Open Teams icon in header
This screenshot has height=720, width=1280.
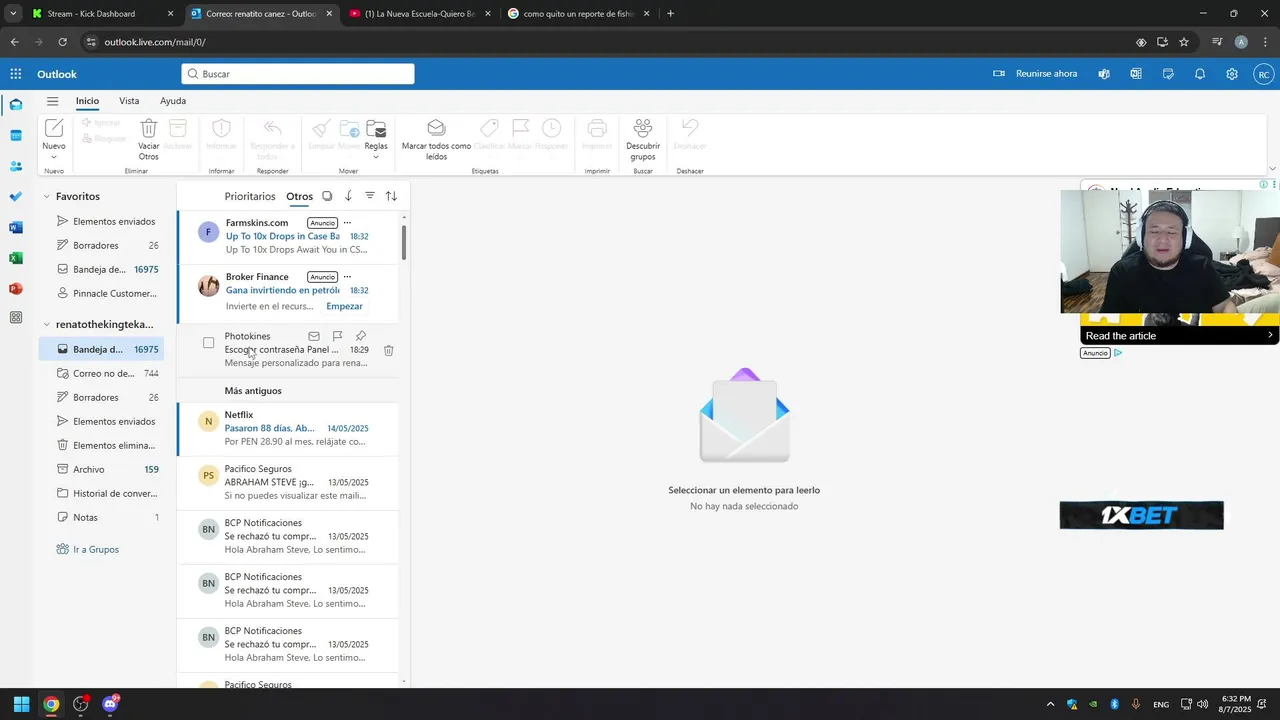point(1104,74)
